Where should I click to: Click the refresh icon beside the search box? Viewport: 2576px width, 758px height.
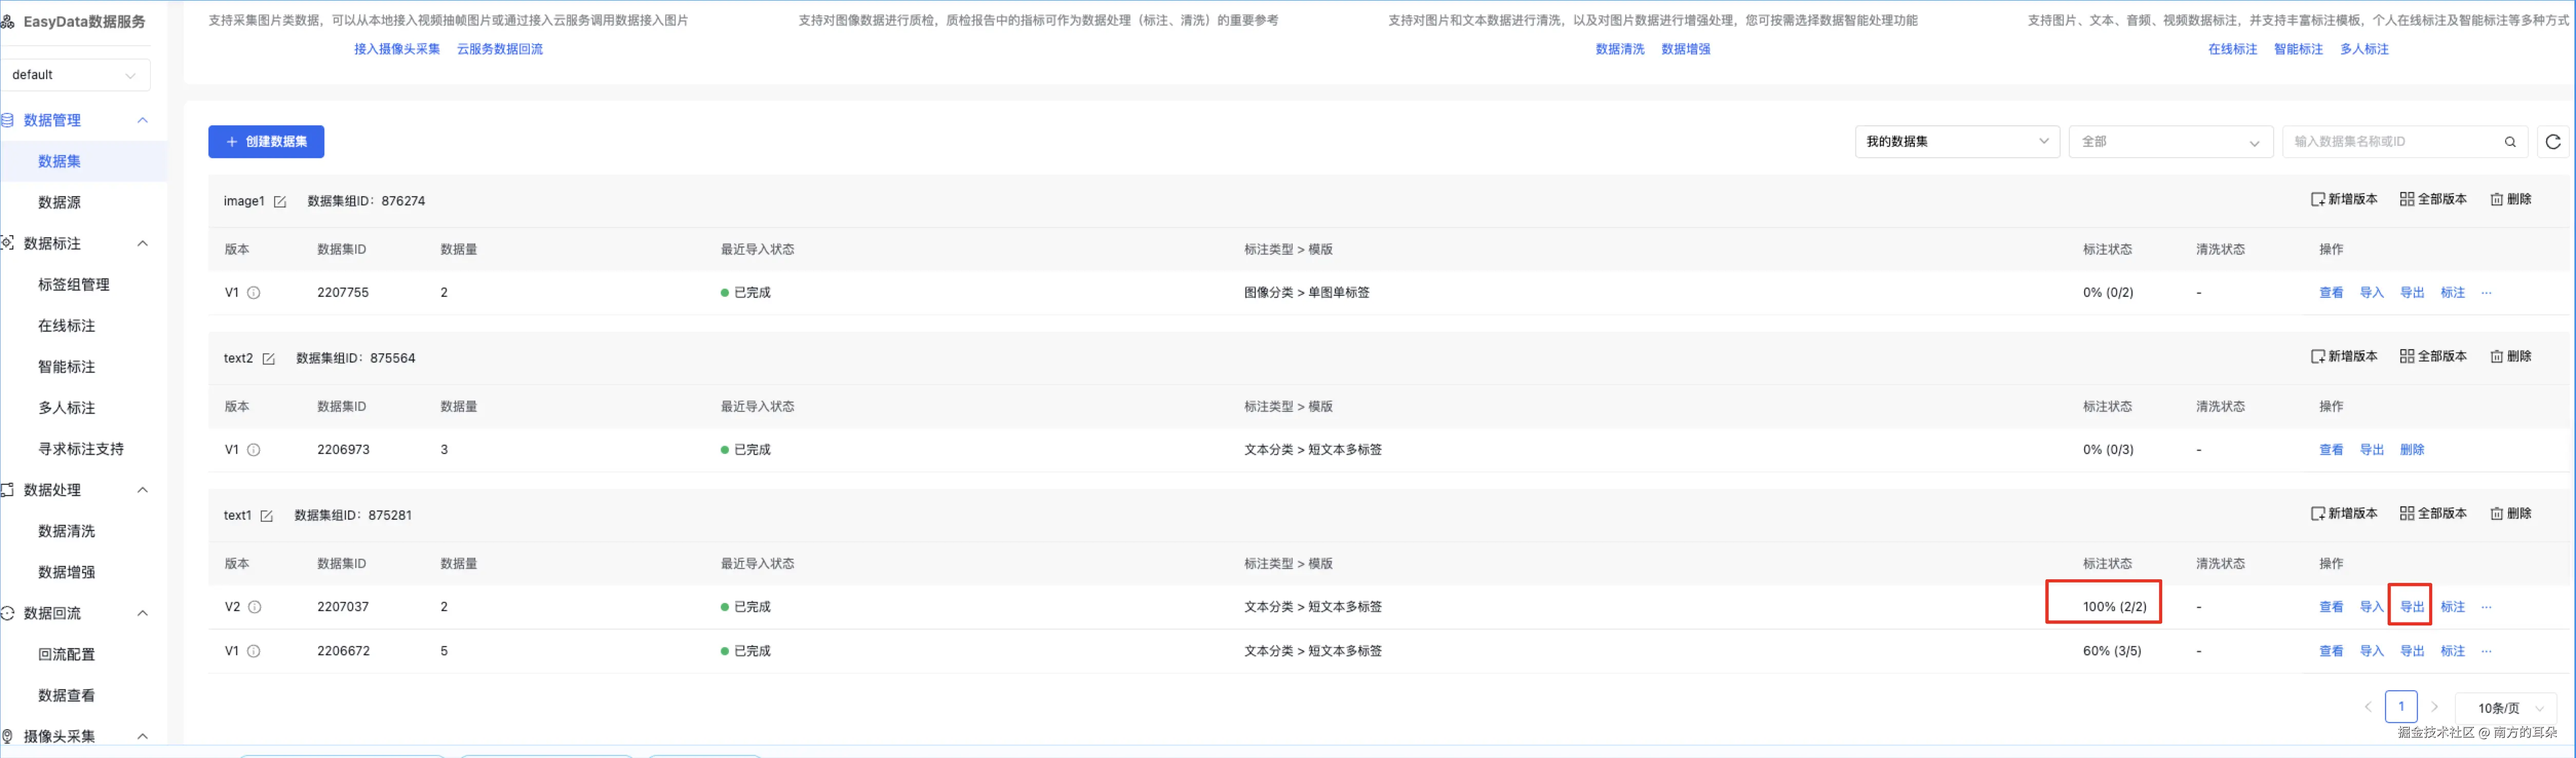coord(2552,142)
